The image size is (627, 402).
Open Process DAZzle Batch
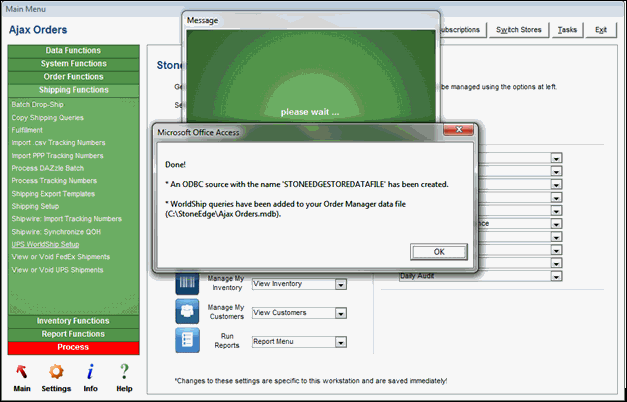48,168
